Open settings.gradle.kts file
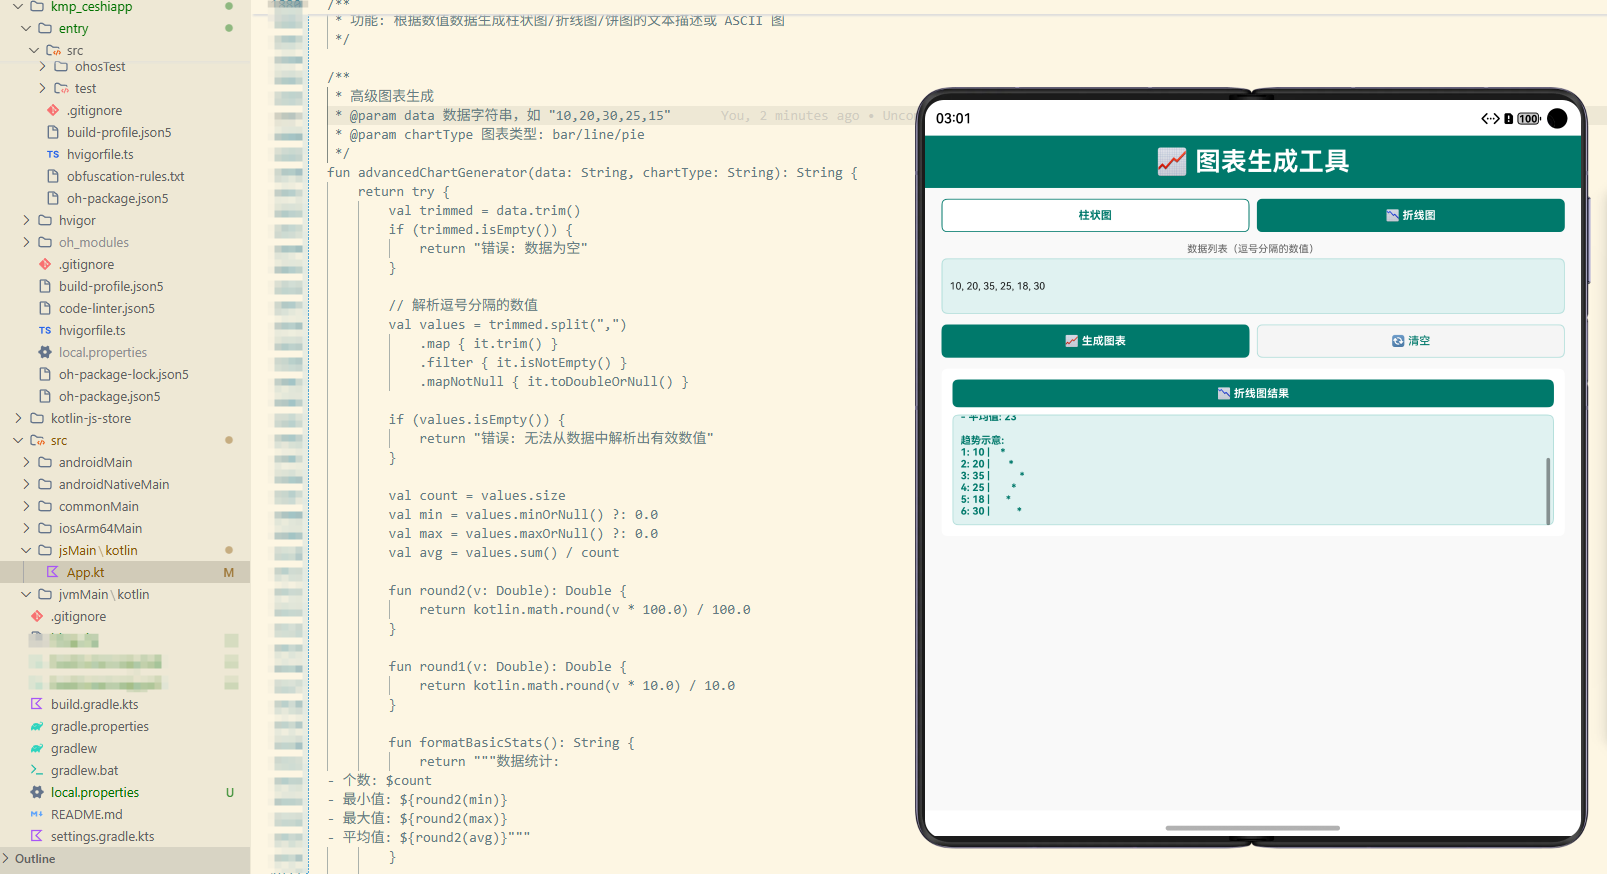This screenshot has width=1607, height=874. [102, 837]
